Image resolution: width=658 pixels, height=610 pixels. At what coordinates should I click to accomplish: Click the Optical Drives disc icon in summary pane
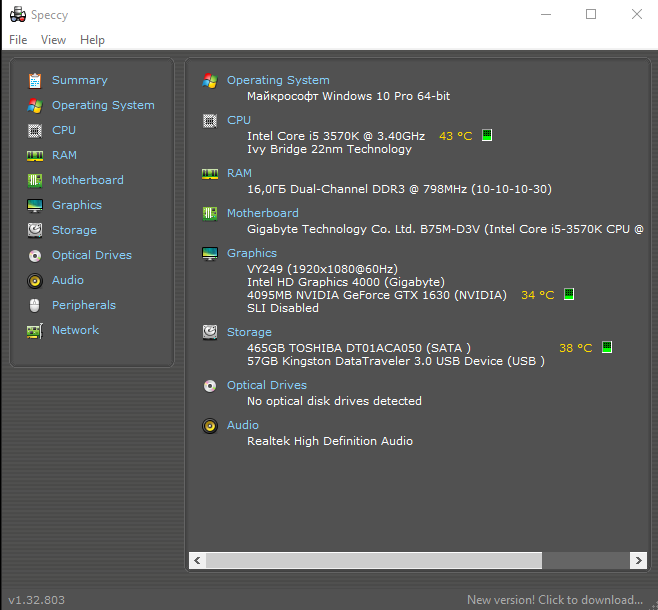coord(210,386)
